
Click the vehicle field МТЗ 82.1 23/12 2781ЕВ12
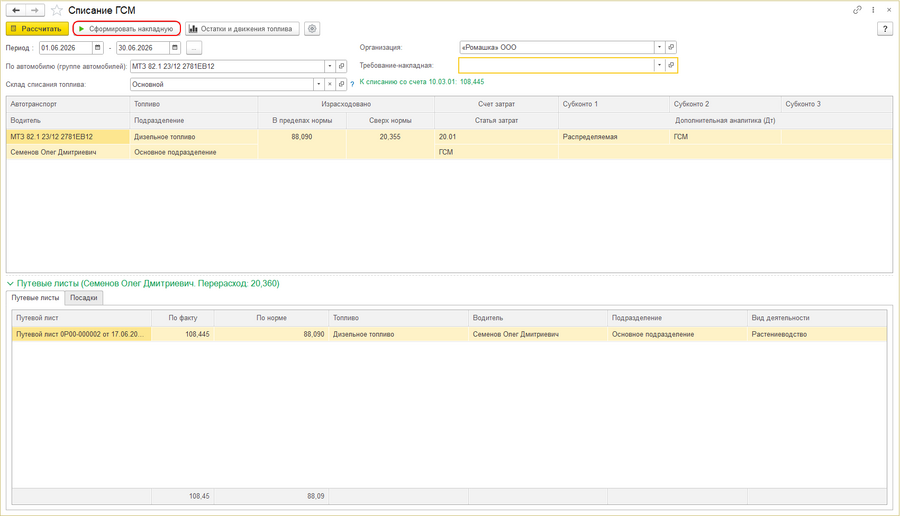[227, 66]
